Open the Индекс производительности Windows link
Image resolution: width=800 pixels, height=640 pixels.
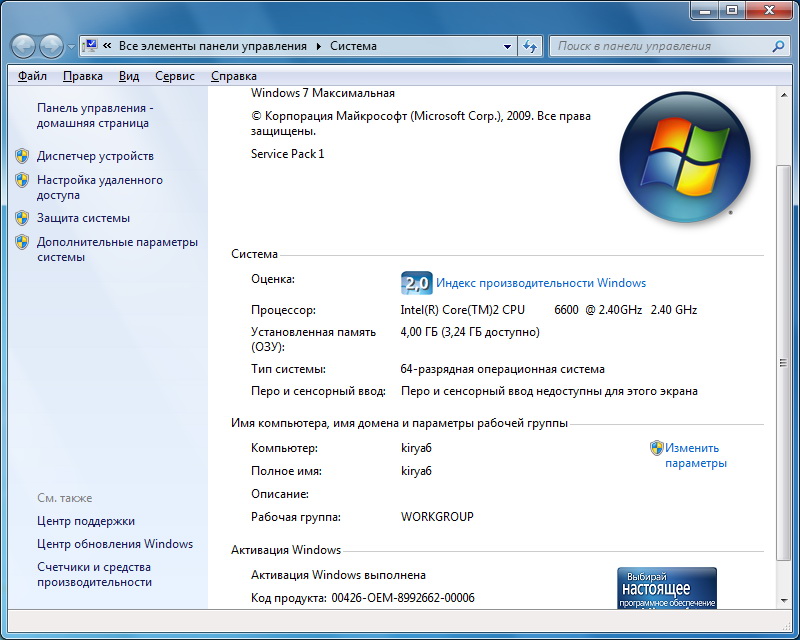click(540, 283)
